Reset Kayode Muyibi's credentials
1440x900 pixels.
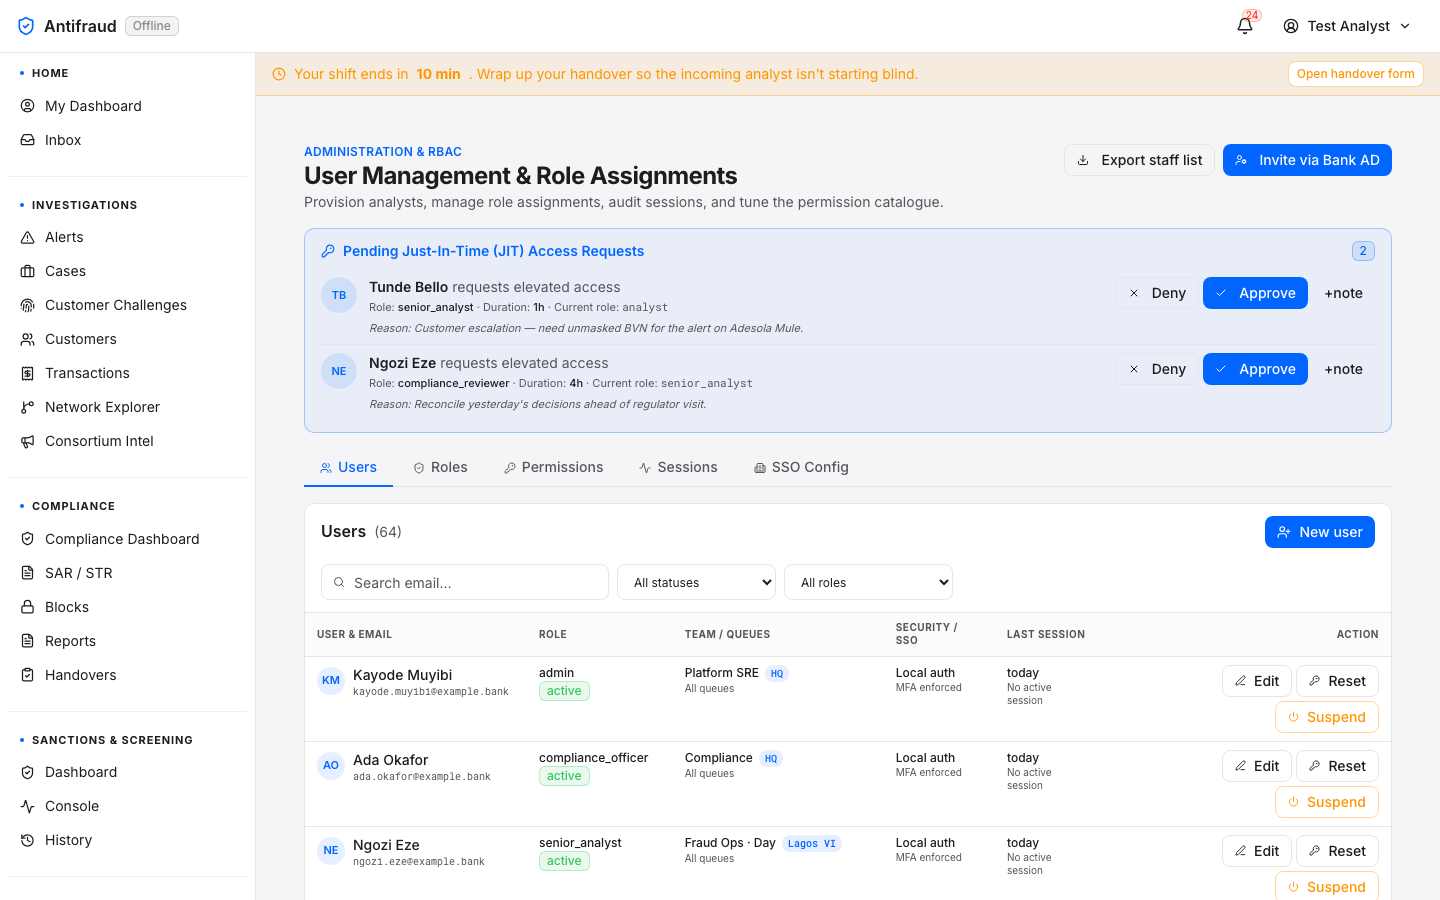click(1337, 681)
